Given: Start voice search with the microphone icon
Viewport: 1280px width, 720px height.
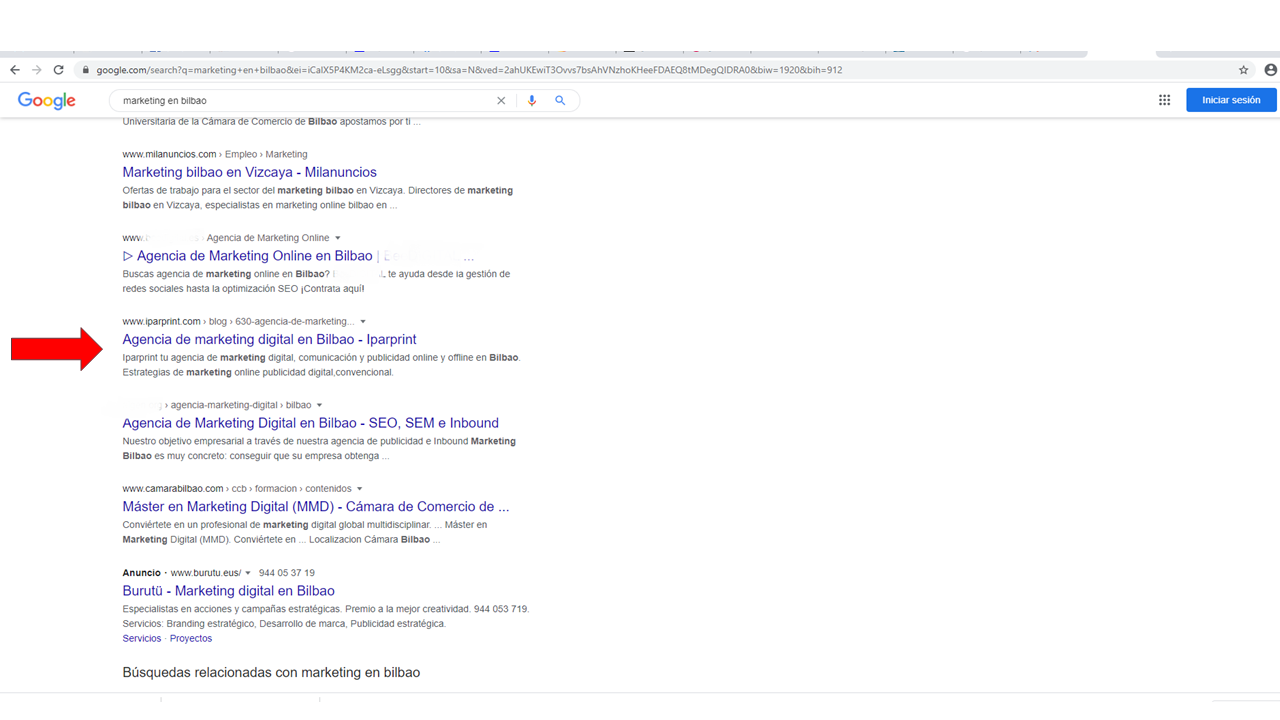Looking at the screenshot, I should pos(532,100).
